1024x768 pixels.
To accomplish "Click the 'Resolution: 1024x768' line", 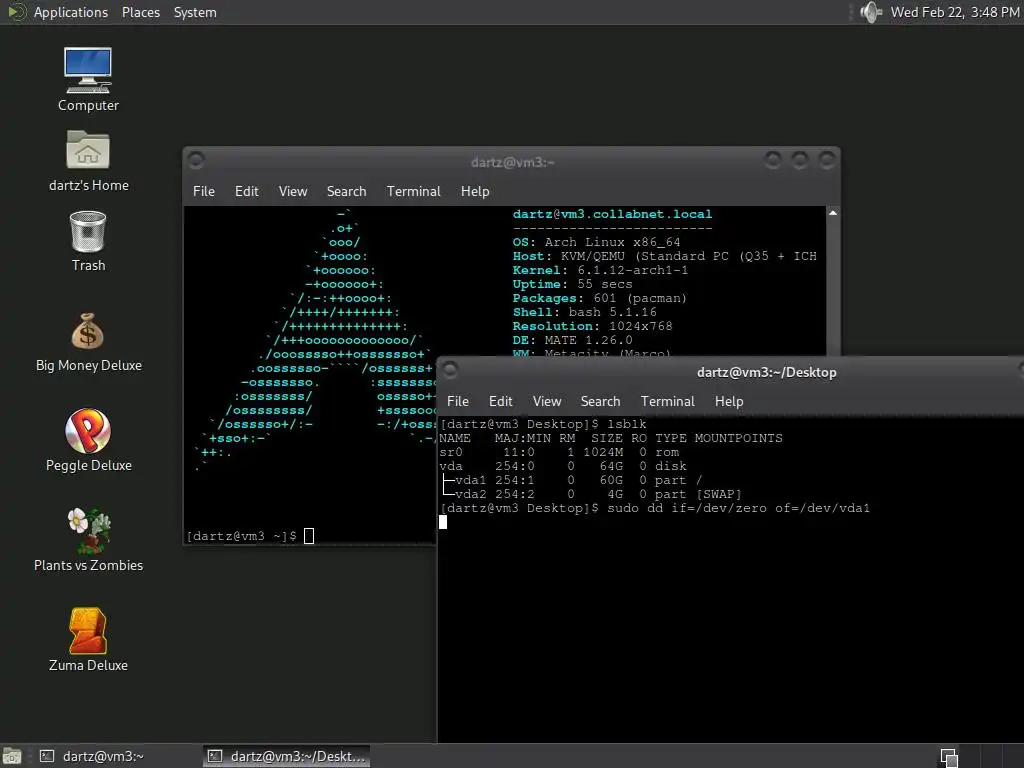I will [592, 327].
